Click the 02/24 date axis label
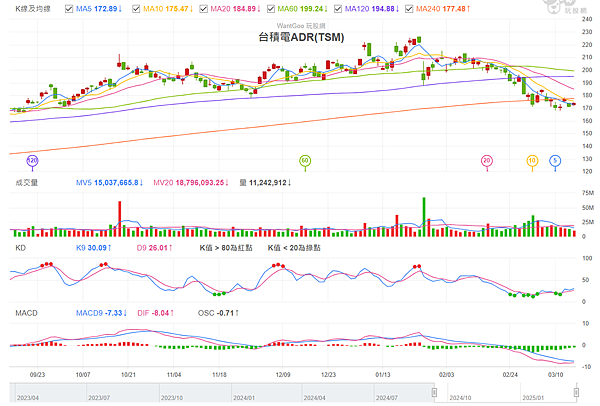Viewport: 600px width, 406px height. (x=510, y=375)
